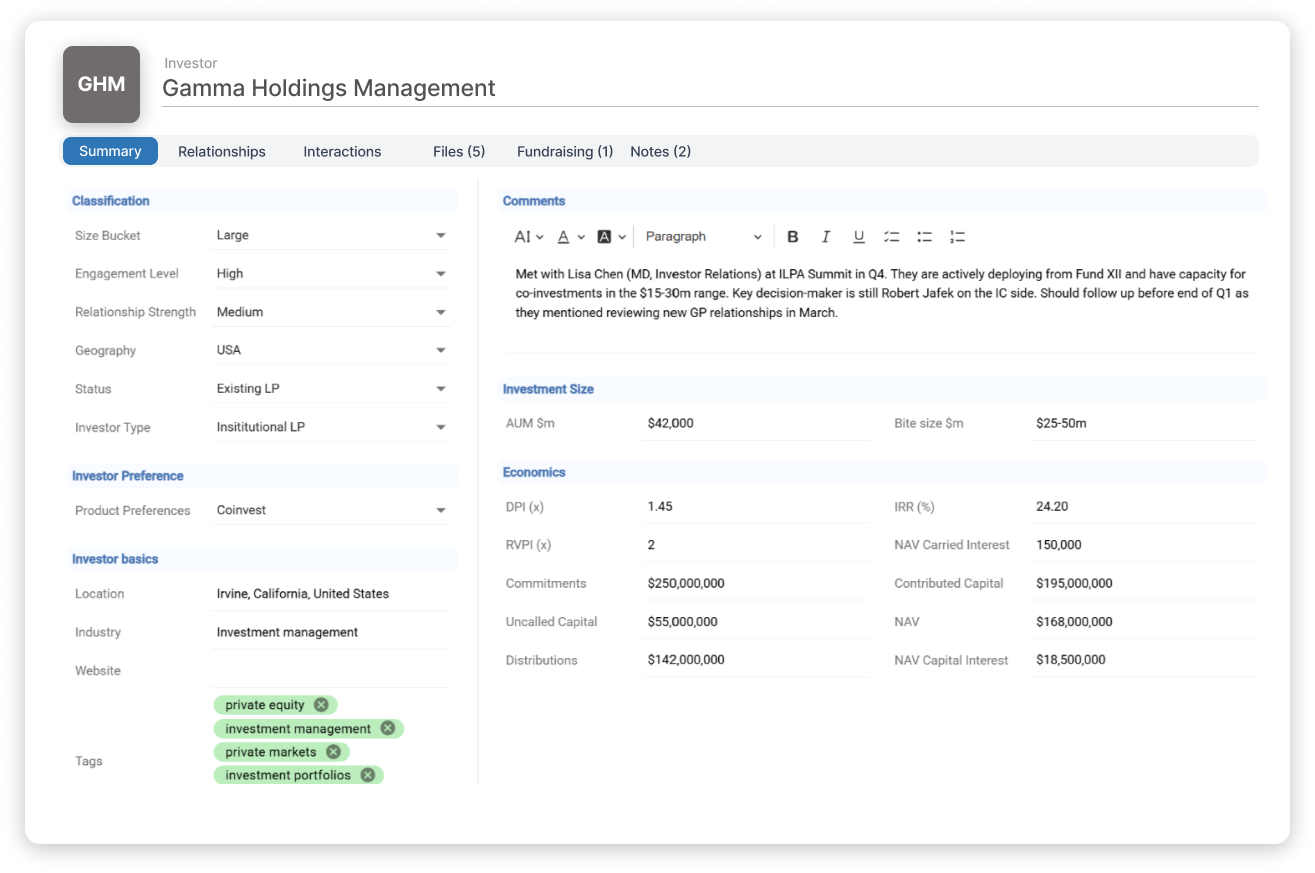Screen dimensions: 1315x873
Task: Insert a bulleted list in Comments
Action: coord(925,237)
